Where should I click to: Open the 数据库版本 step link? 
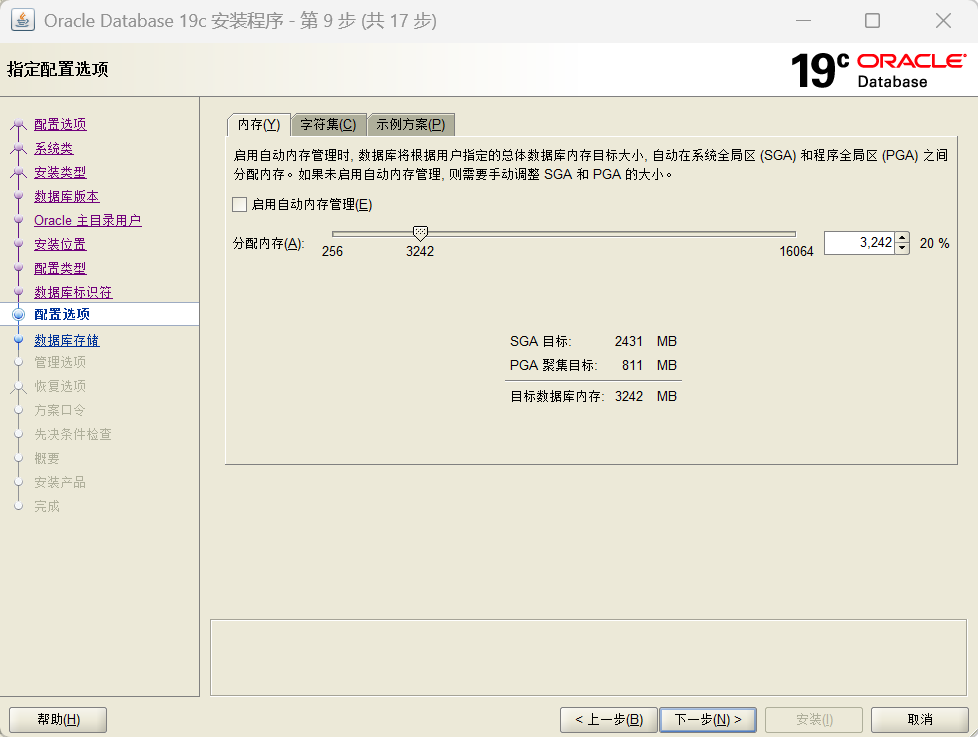pos(67,196)
